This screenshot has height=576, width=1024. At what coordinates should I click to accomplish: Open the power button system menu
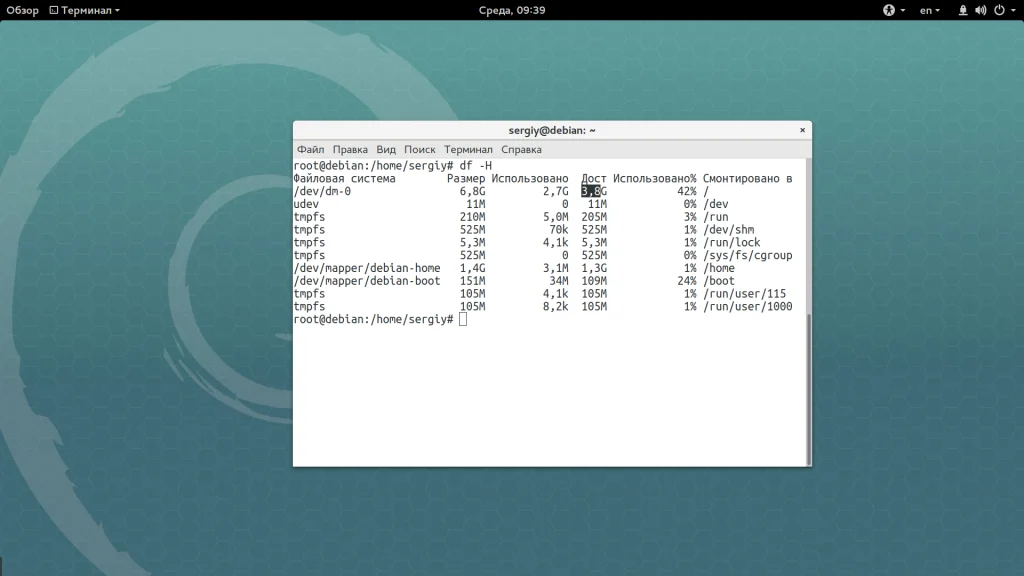998,10
